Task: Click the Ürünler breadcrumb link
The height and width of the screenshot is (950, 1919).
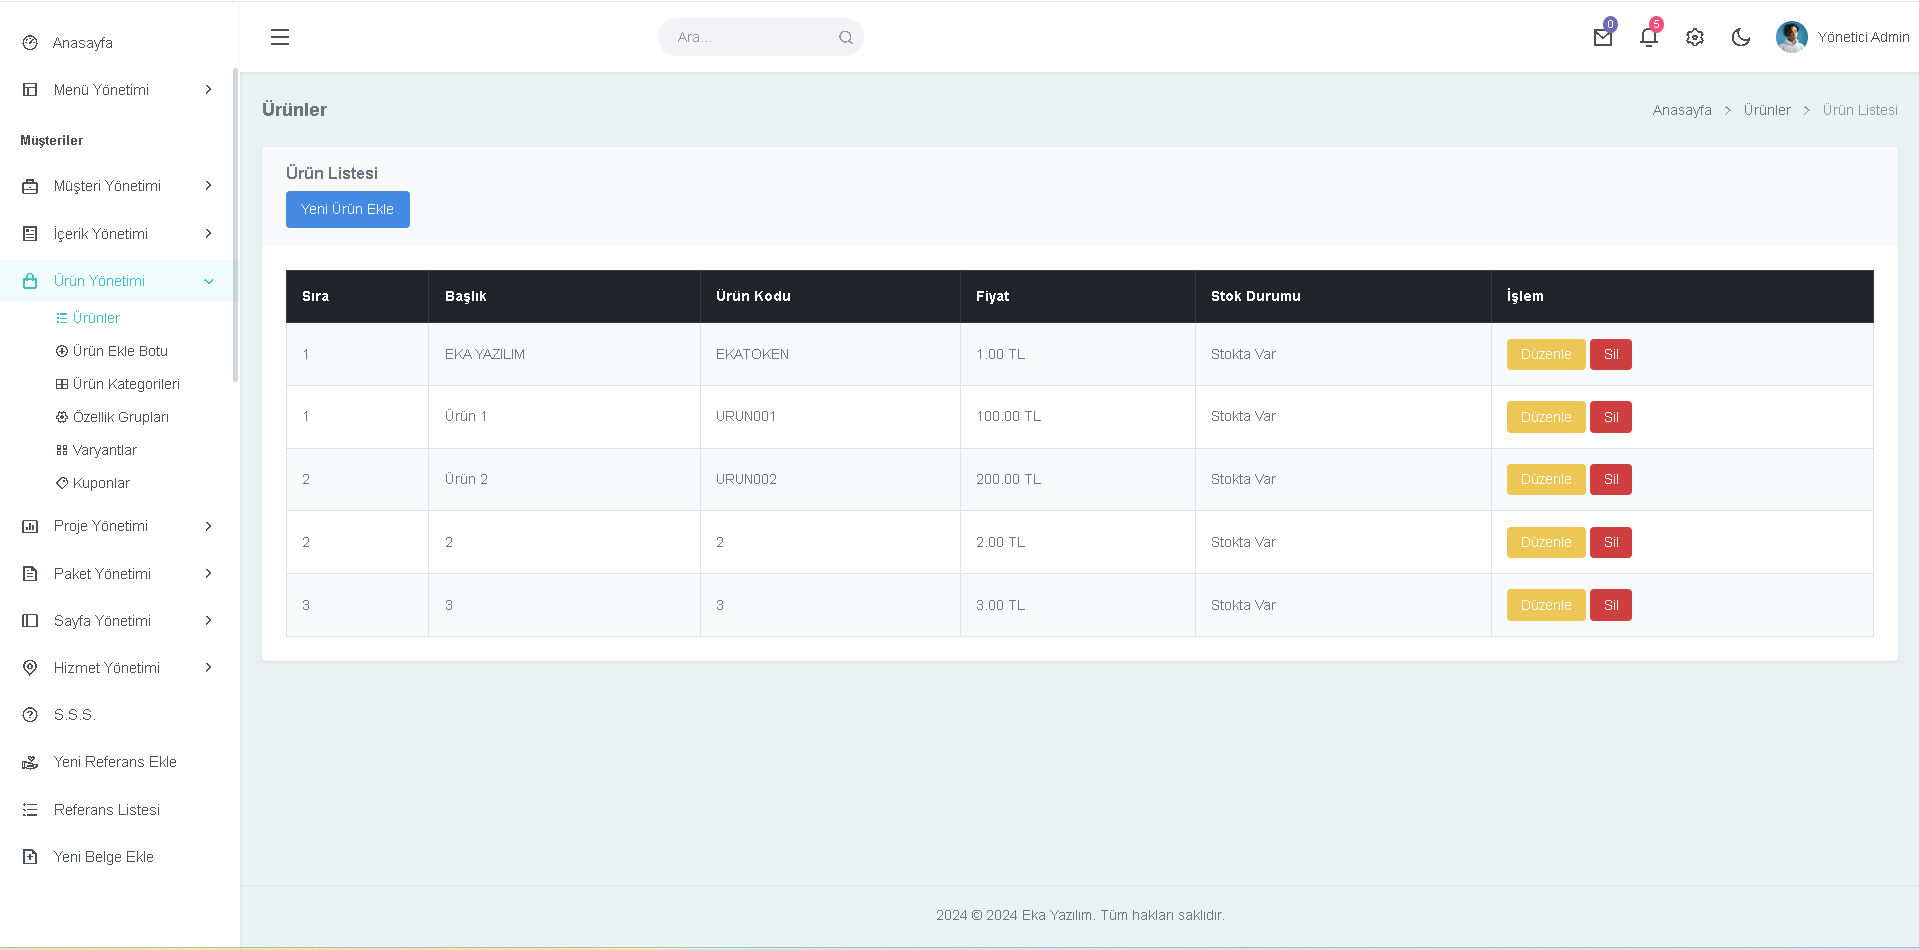Action: pyautogui.click(x=1767, y=110)
